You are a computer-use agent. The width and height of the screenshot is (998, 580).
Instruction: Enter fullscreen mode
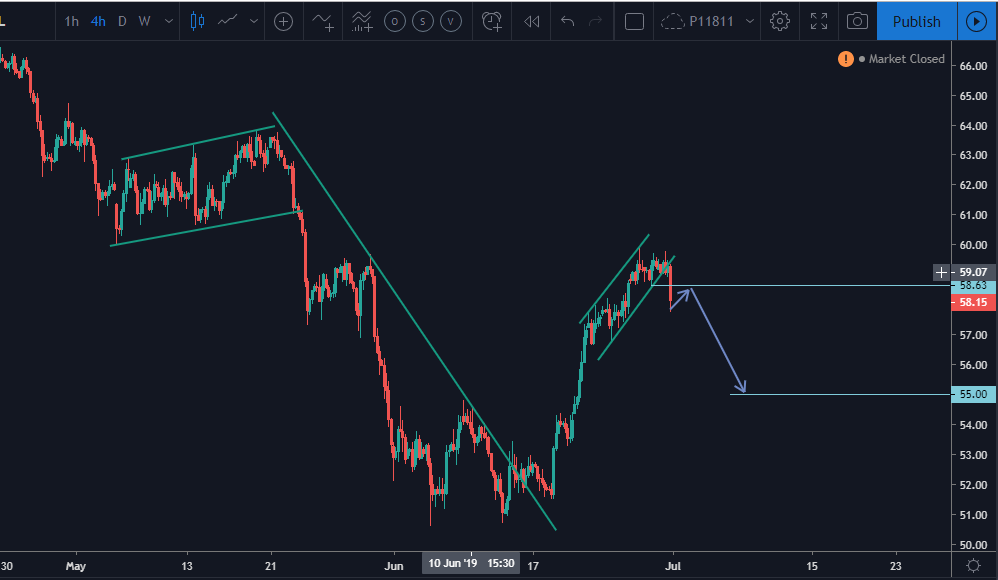coord(819,22)
